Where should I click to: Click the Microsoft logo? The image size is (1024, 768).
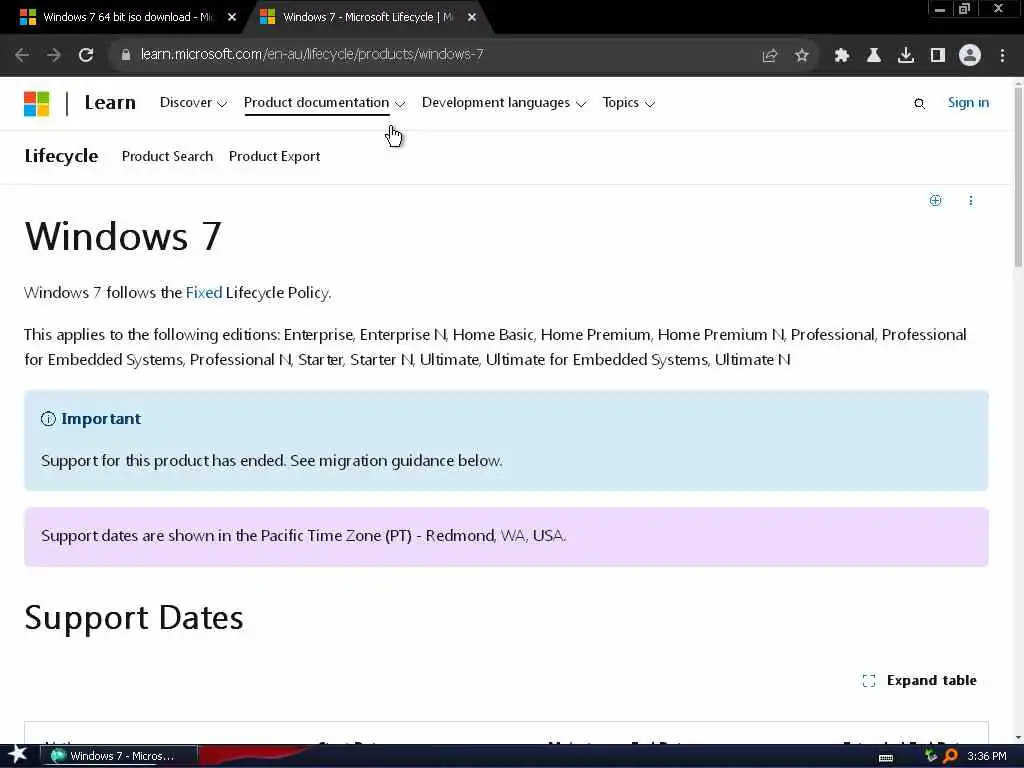tap(37, 103)
